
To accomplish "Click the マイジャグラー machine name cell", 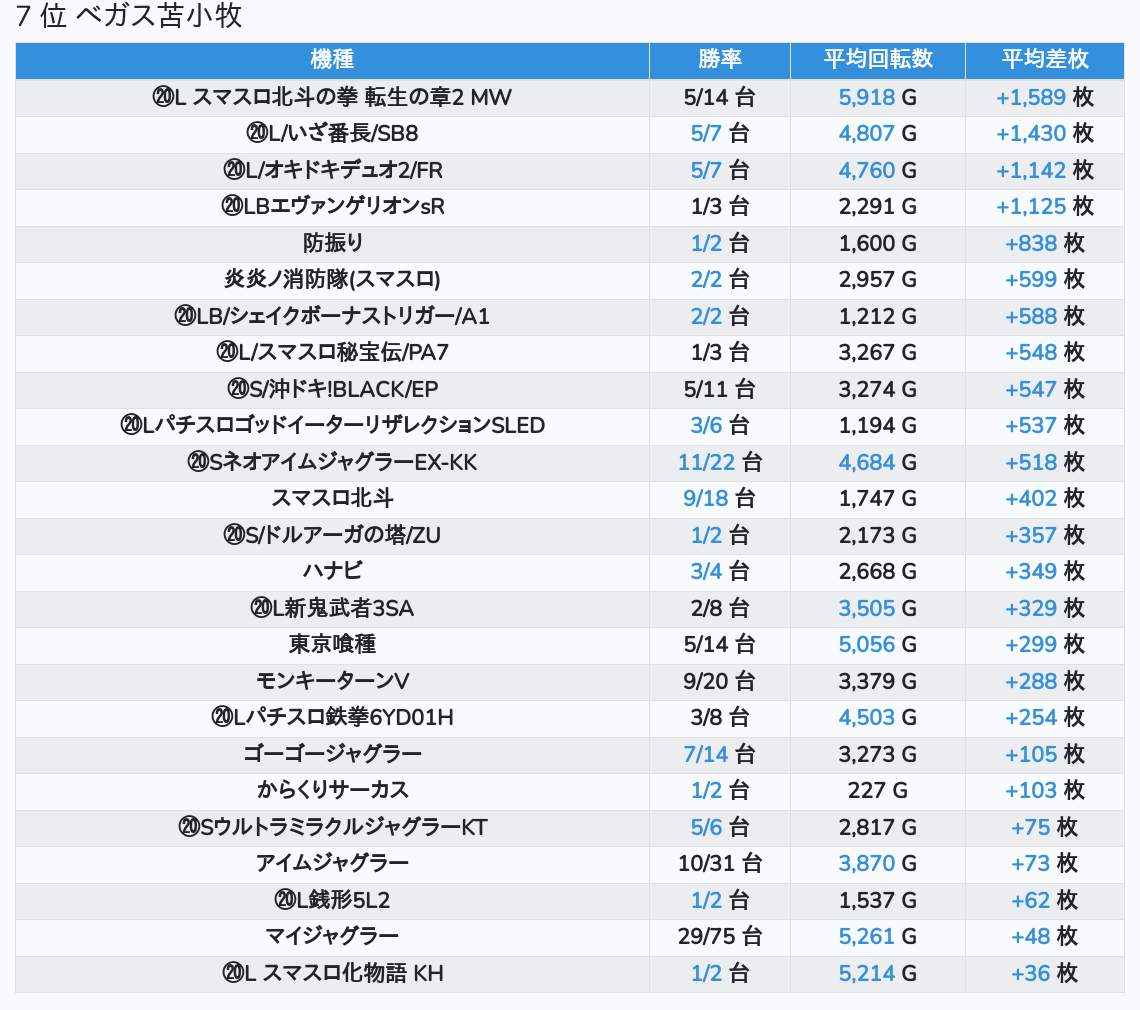I will [332, 937].
